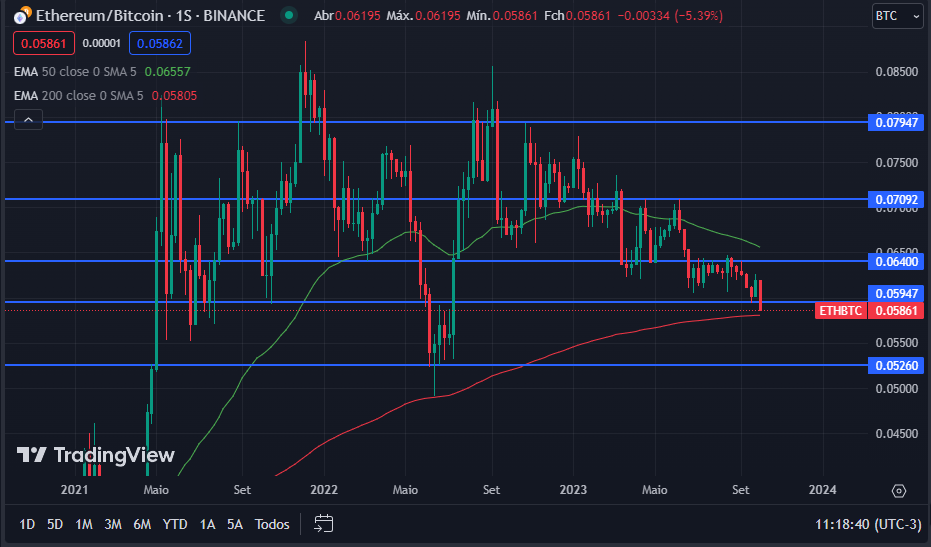Open the go-to-date calendar icon
Screen dimensions: 931x547
pos(324,523)
